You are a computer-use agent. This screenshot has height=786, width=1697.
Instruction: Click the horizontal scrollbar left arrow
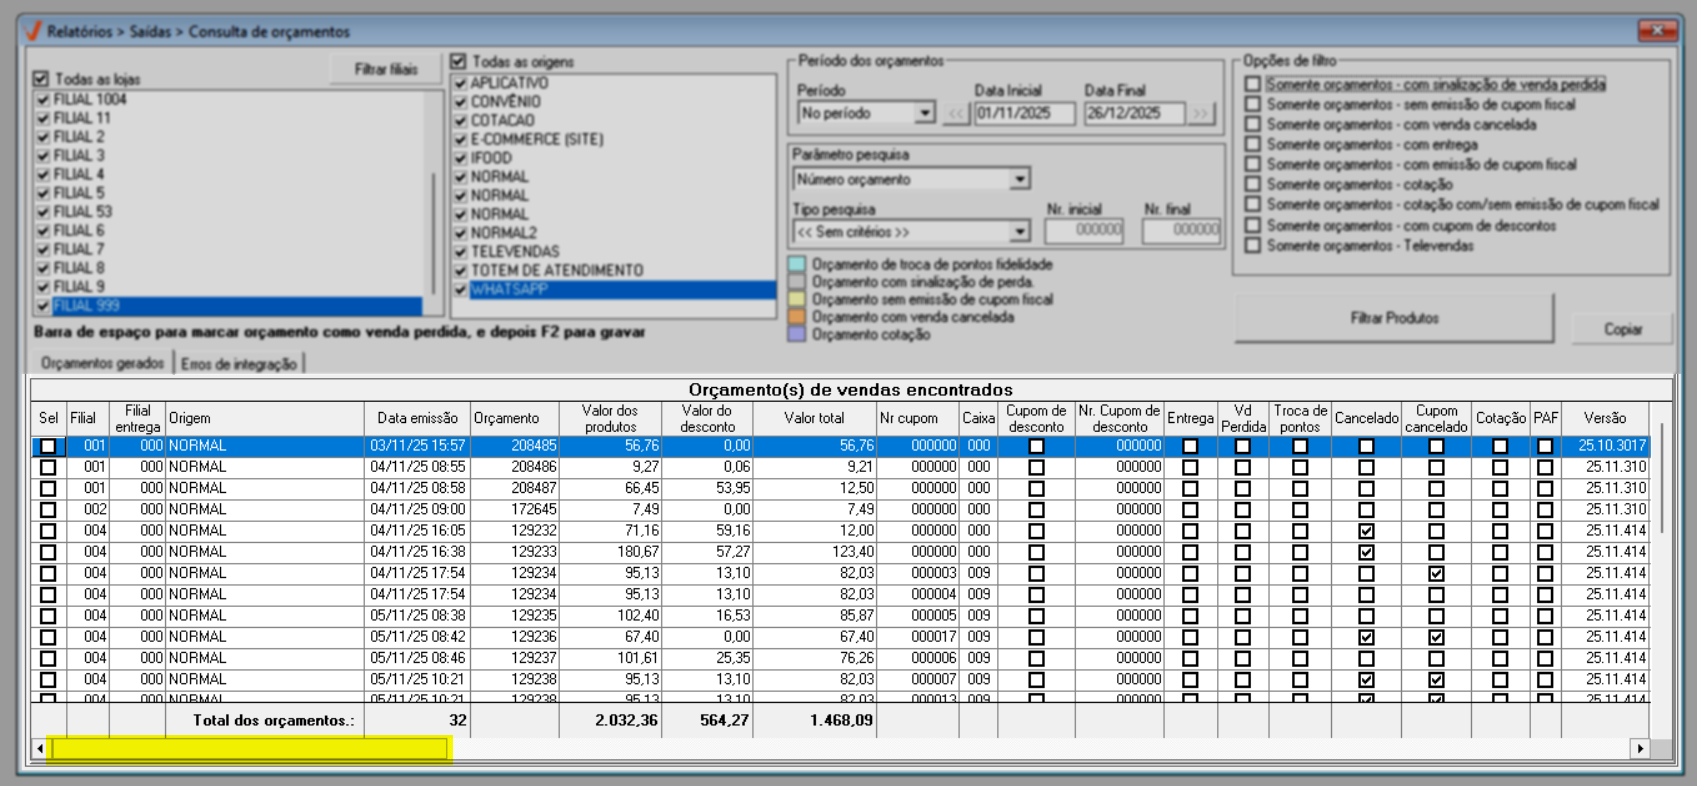tap(40, 748)
